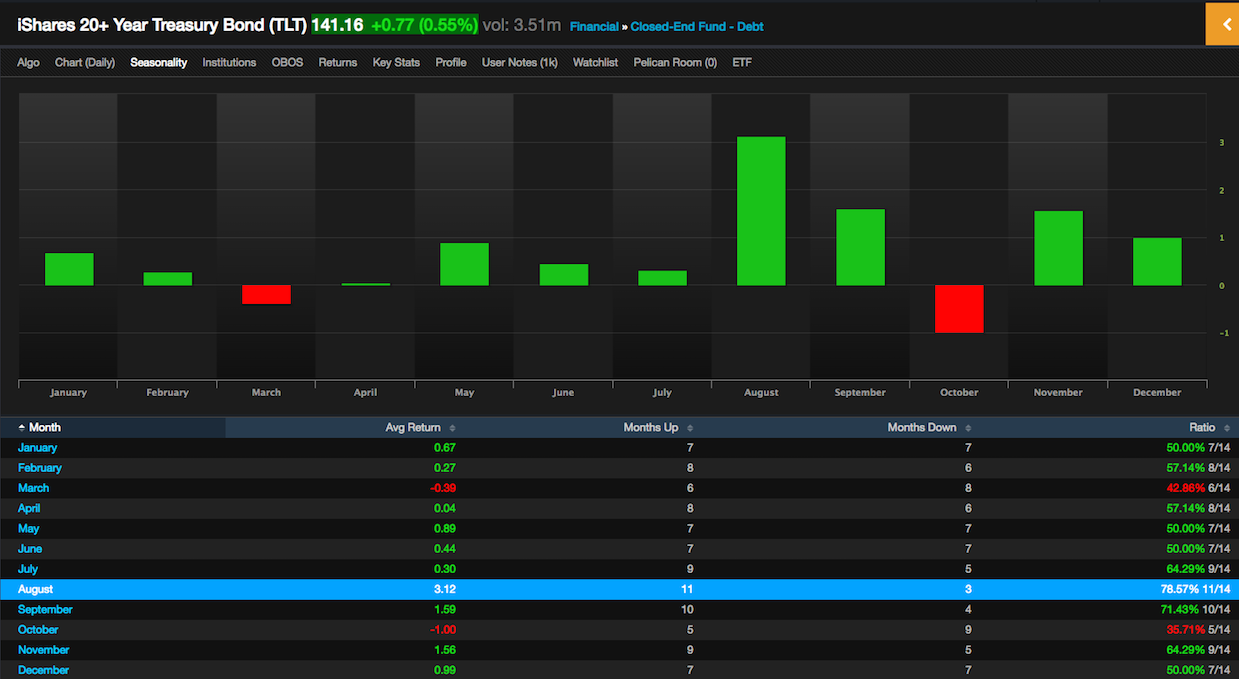Click the green February chart bar
The width and height of the screenshot is (1239, 679).
click(x=167, y=279)
